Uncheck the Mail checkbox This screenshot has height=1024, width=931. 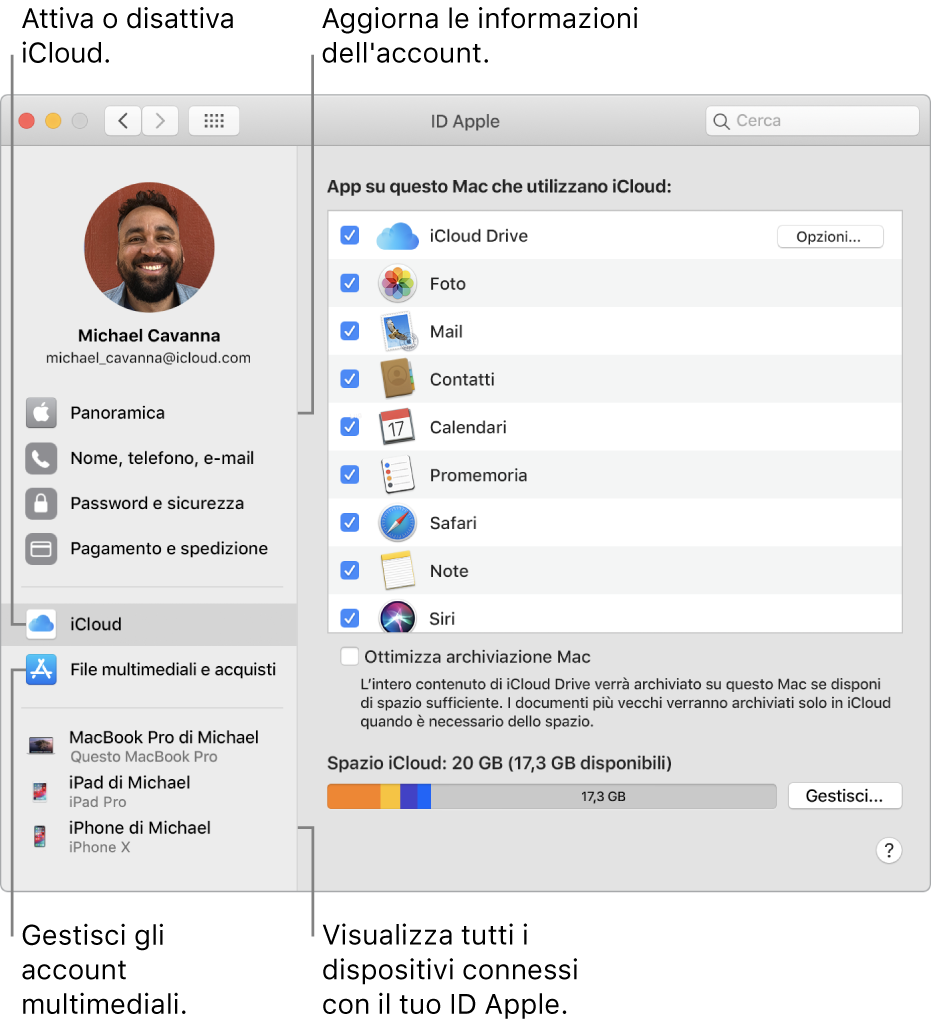click(x=350, y=331)
